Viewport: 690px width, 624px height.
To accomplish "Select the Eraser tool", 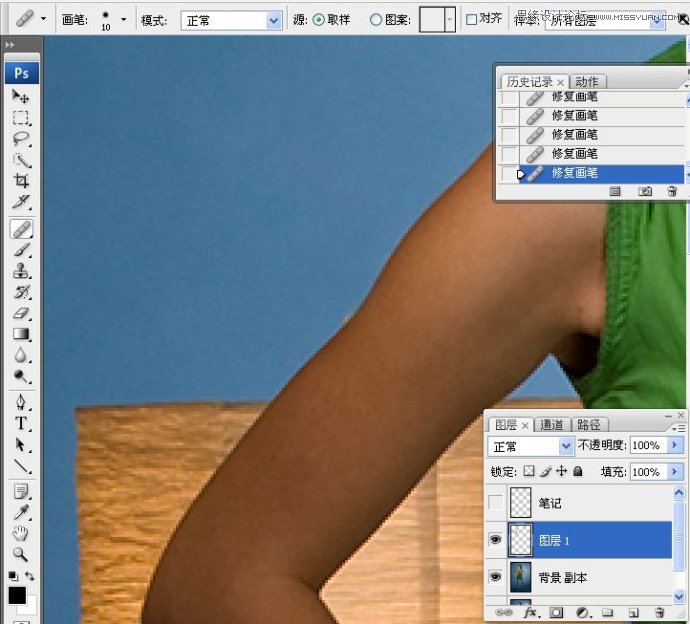I will [20, 313].
